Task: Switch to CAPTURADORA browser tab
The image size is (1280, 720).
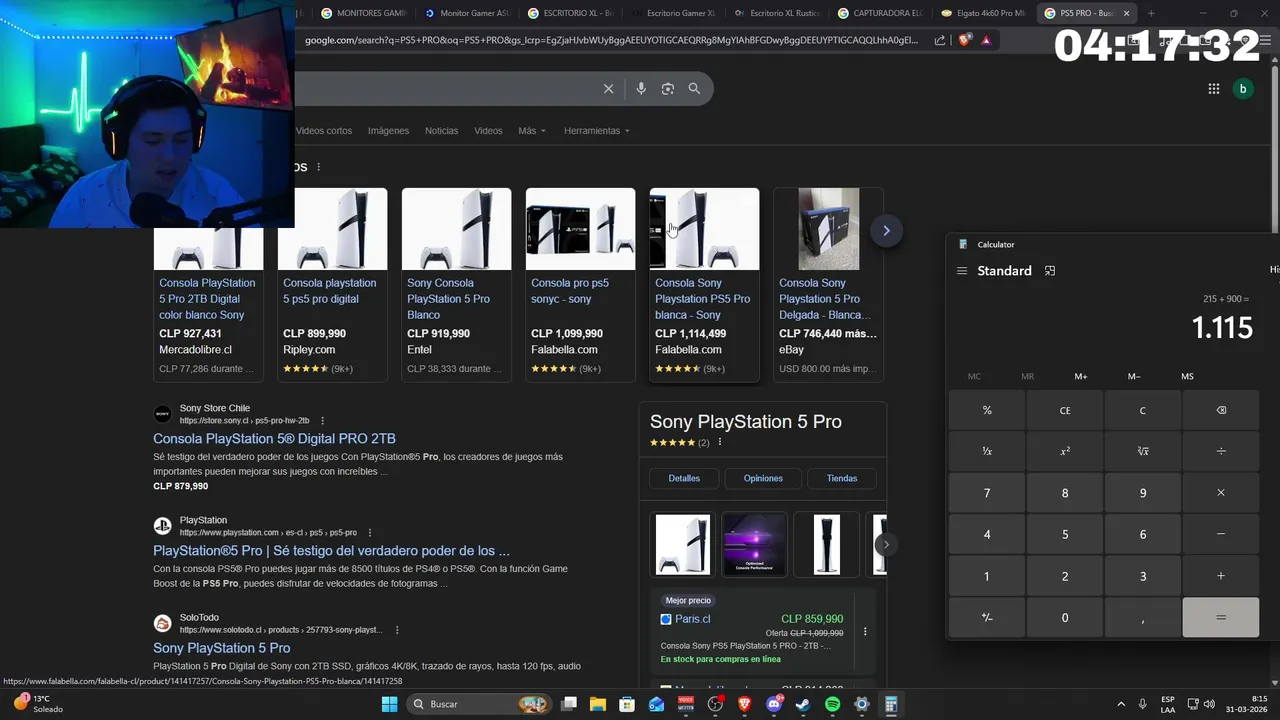Action: [x=881, y=13]
